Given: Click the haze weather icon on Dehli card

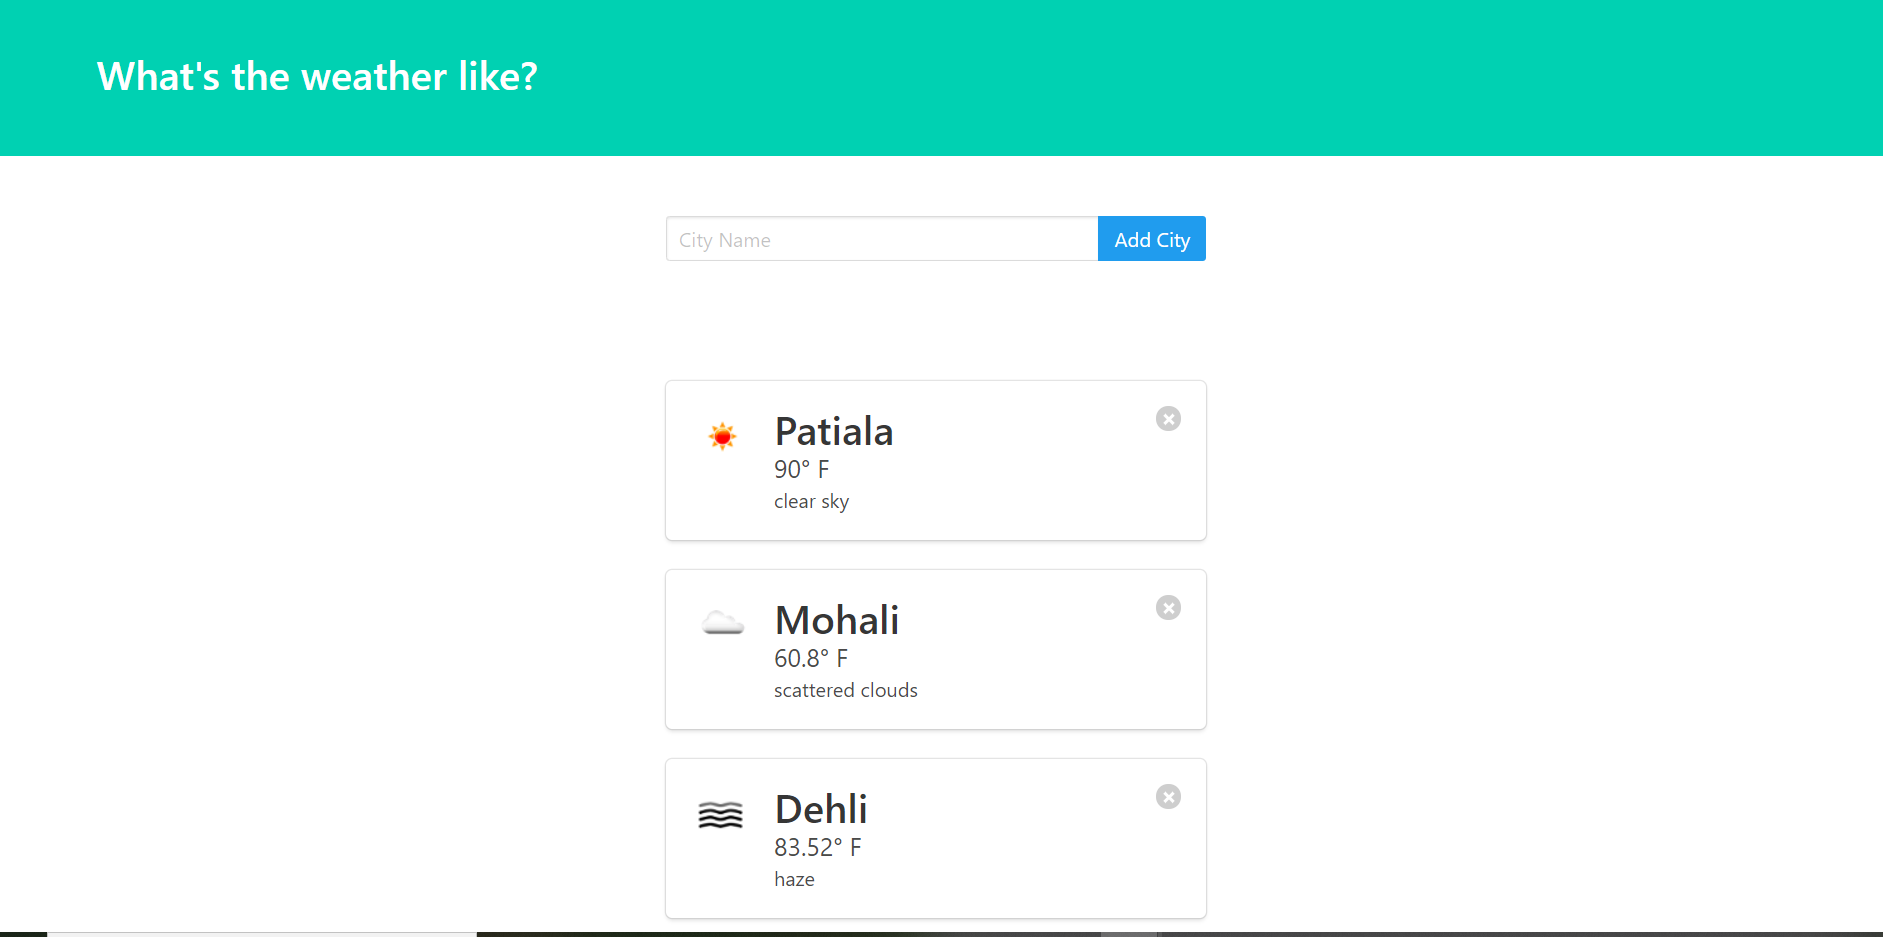Looking at the screenshot, I should click(720, 814).
